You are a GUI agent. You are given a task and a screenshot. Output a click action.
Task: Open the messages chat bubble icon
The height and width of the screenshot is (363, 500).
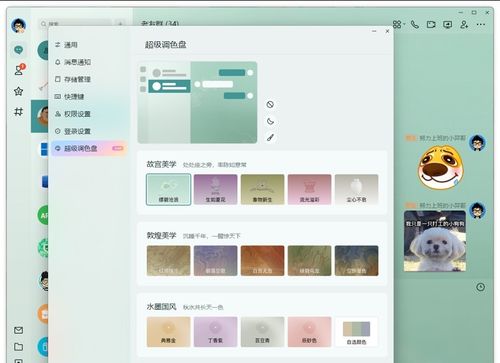click(x=19, y=50)
